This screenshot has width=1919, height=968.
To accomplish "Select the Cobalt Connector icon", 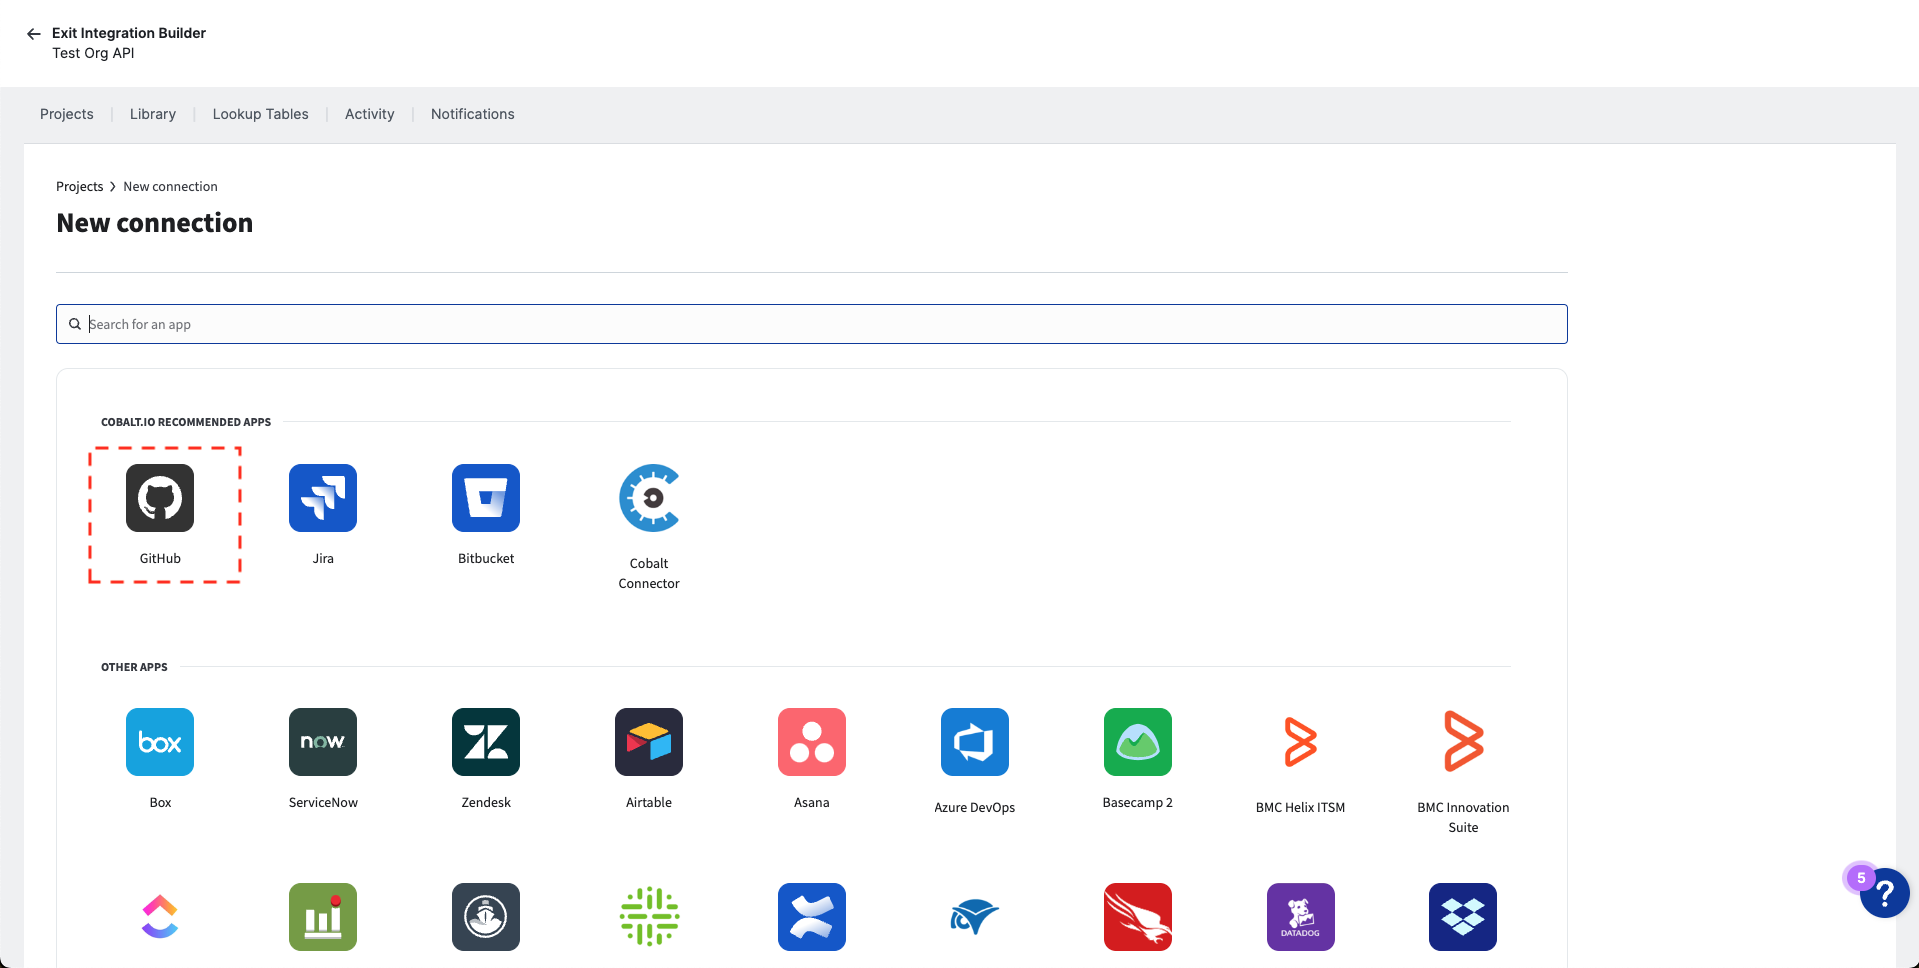I will pos(649,498).
